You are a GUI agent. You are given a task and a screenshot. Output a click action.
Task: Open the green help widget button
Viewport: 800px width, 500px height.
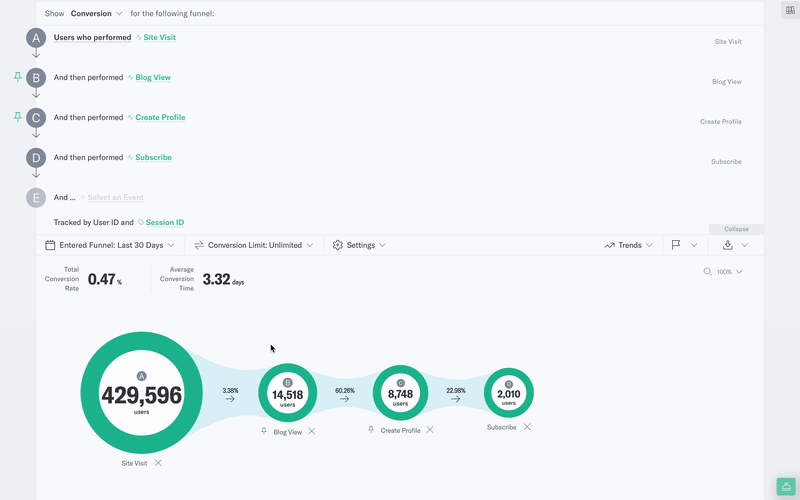tap(786, 487)
